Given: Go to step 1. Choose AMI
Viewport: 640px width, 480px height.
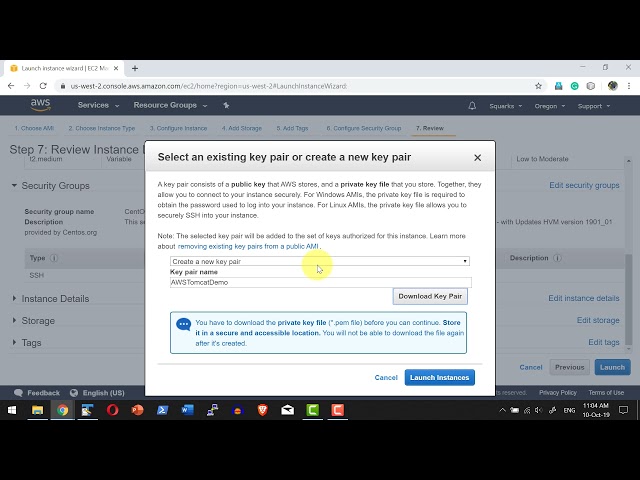Looking at the screenshot, I should (x=34, y=128).
